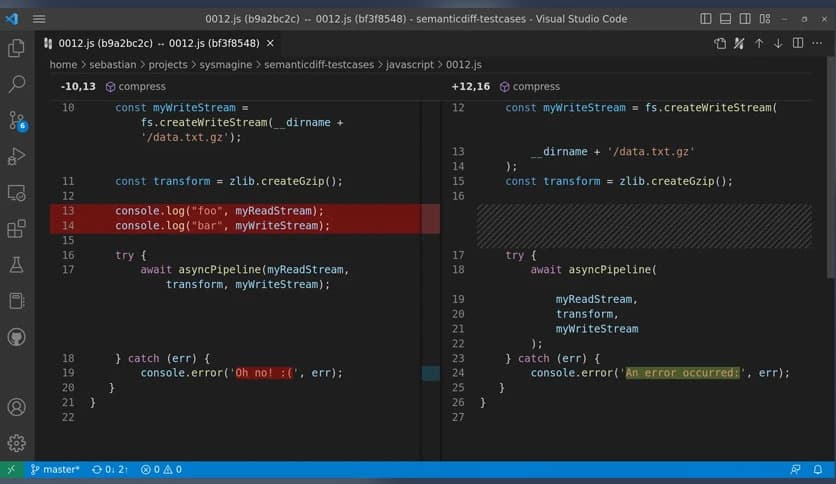Open the editor More Actions ellipsis menu
836x484 pixels.
pos(817,43)
